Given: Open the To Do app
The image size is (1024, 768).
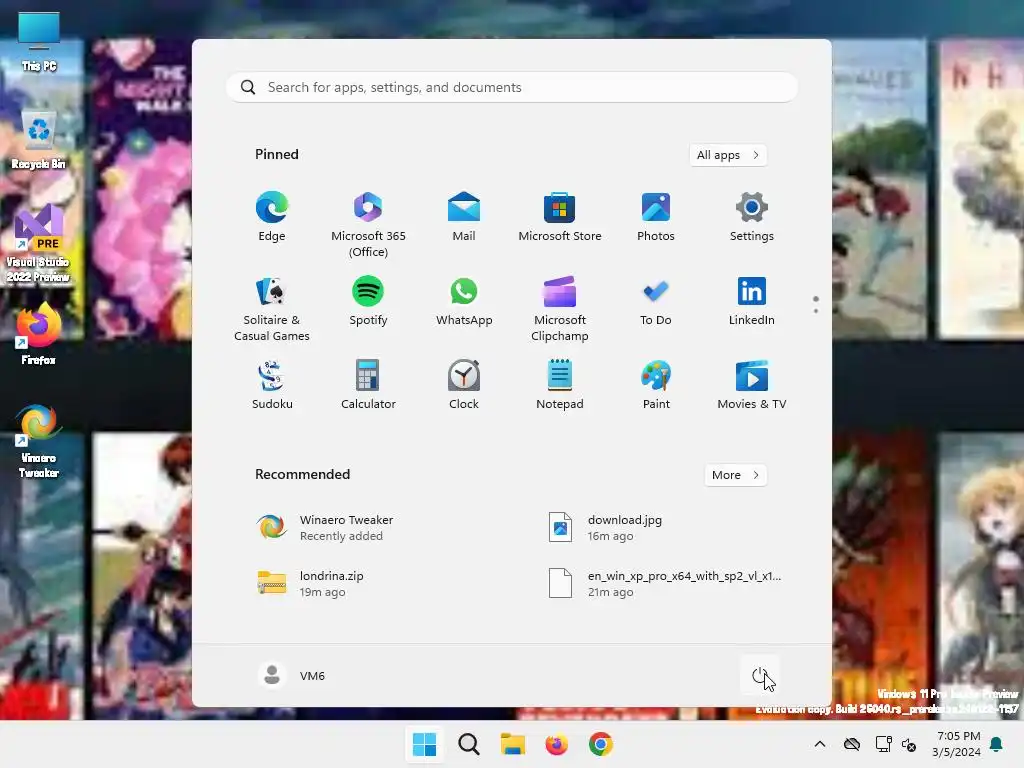Looking at the screenshot, I should click(656, 301).
